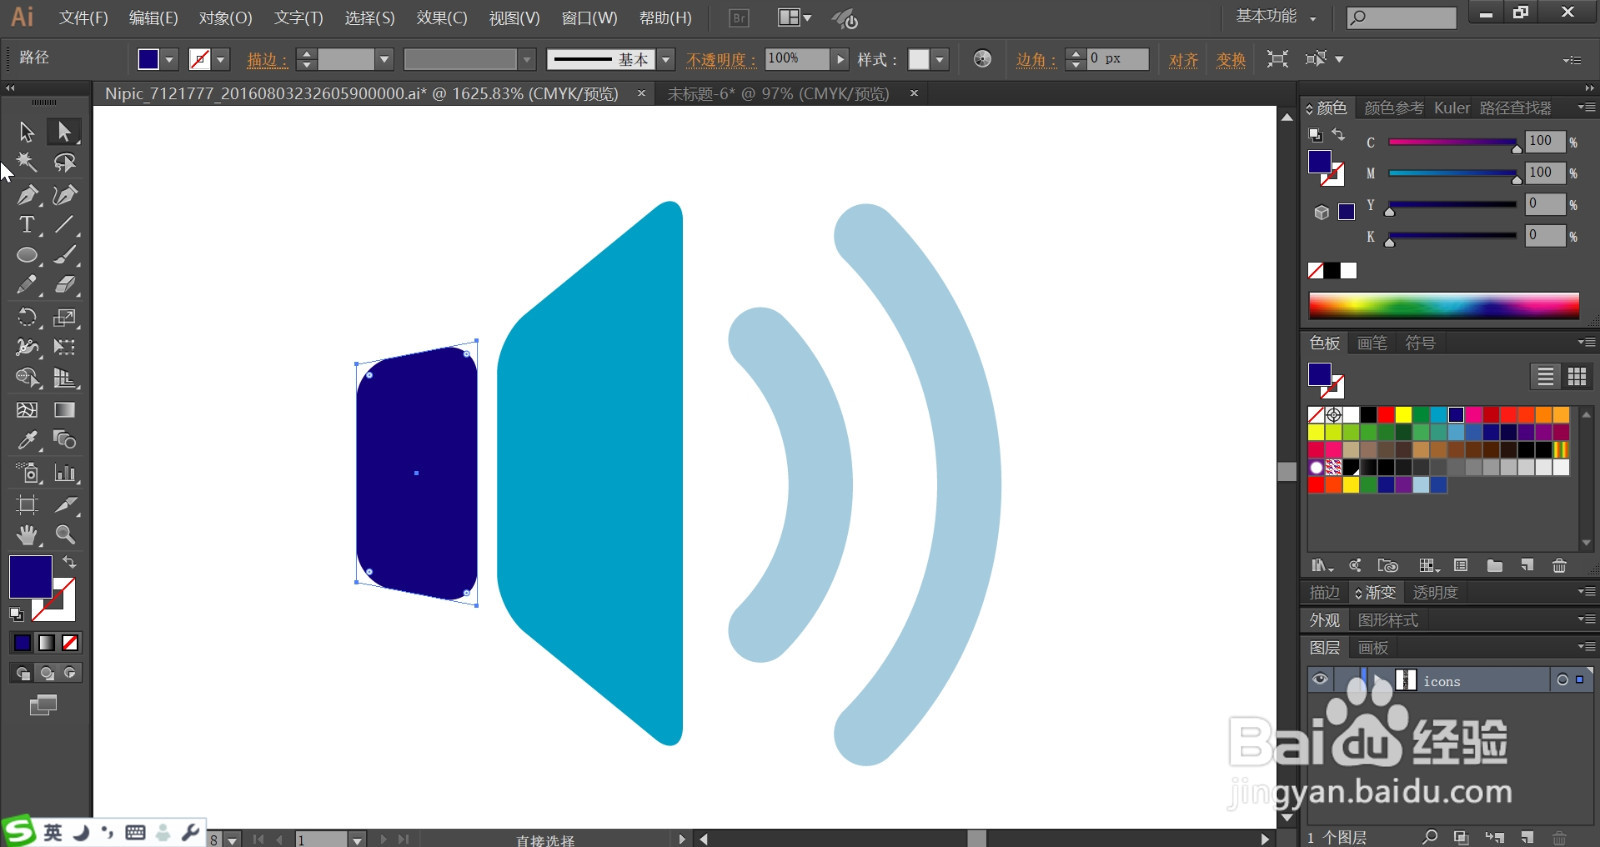
Task: Select the Pen tool
Action: 27,194
